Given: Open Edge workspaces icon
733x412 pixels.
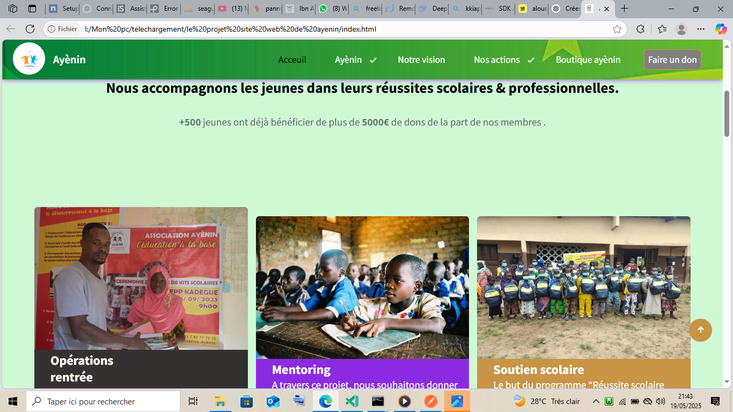Looking at the screenshot, I should click(13, 8).
